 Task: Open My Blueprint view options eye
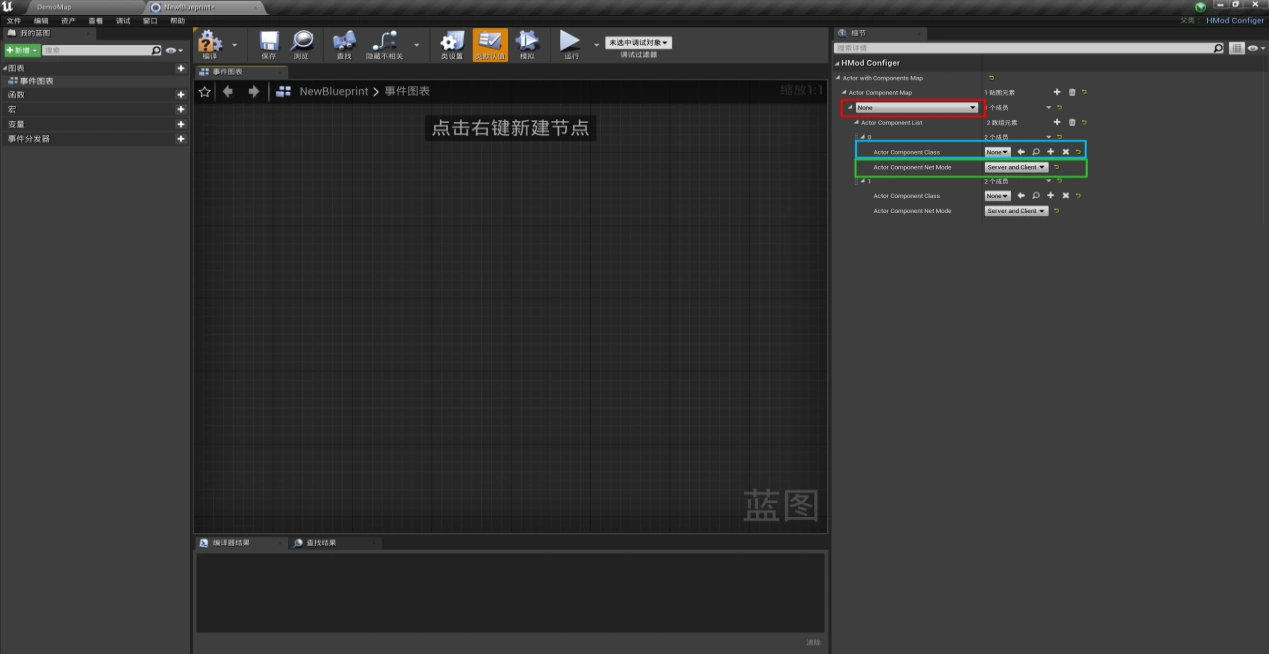[x=174, y=50]
